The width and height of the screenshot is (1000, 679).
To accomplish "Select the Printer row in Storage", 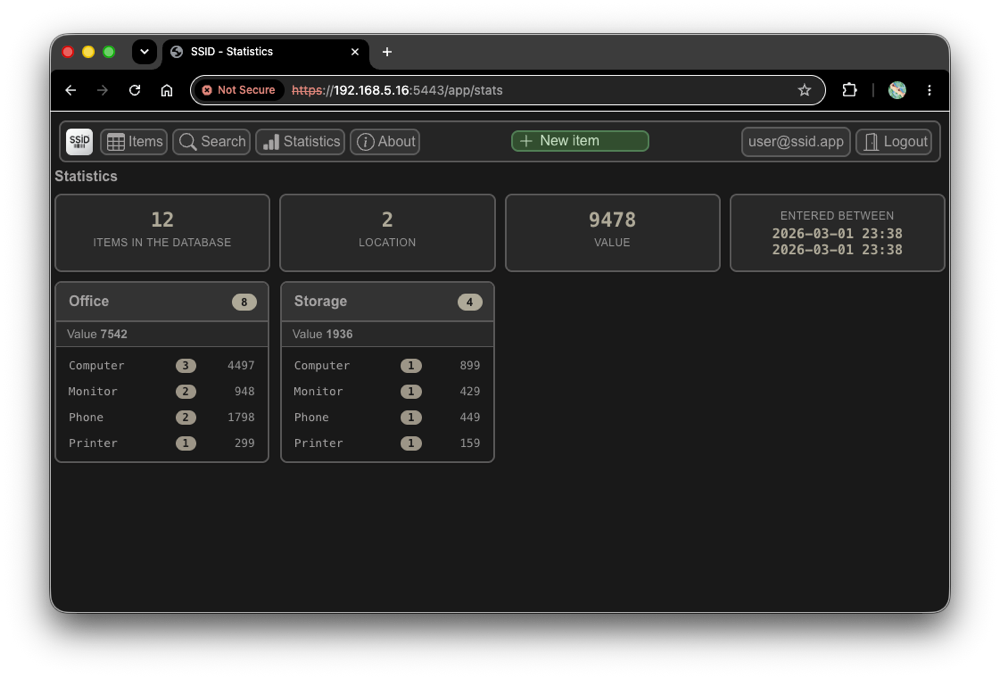I will pyautogui.click(x=387, y=443).
